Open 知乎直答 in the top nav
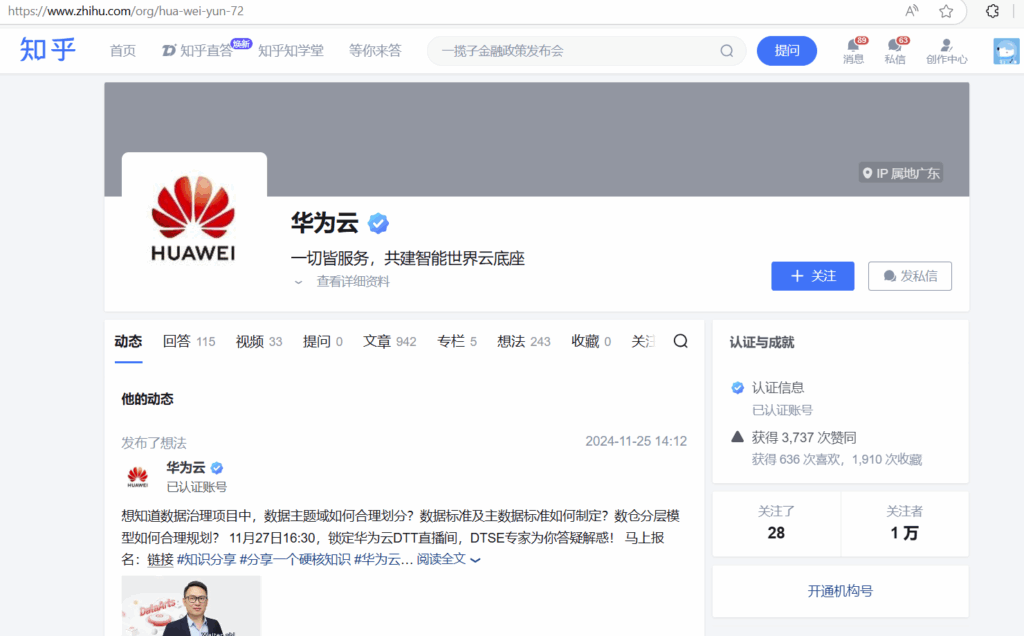 click(206, 50)
